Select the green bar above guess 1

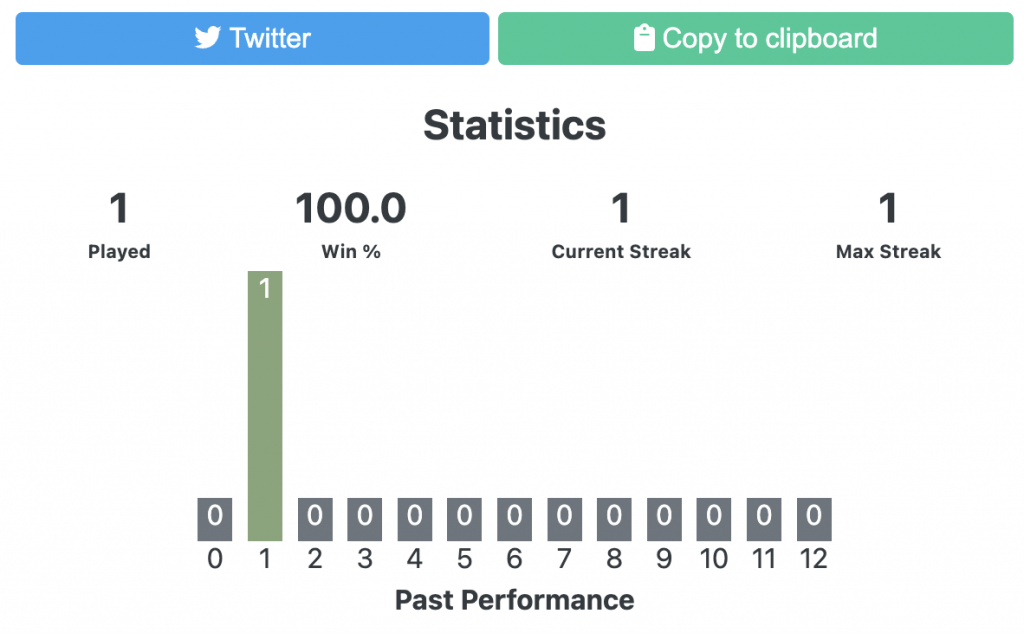point(264,400)
